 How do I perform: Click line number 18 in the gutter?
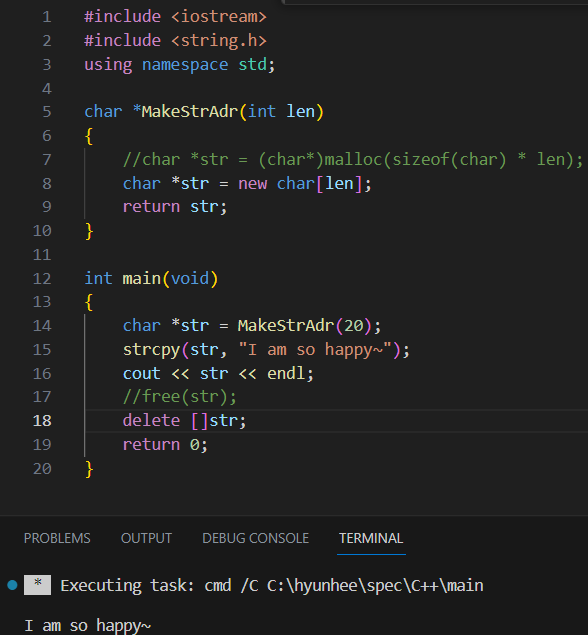(42, 421)
